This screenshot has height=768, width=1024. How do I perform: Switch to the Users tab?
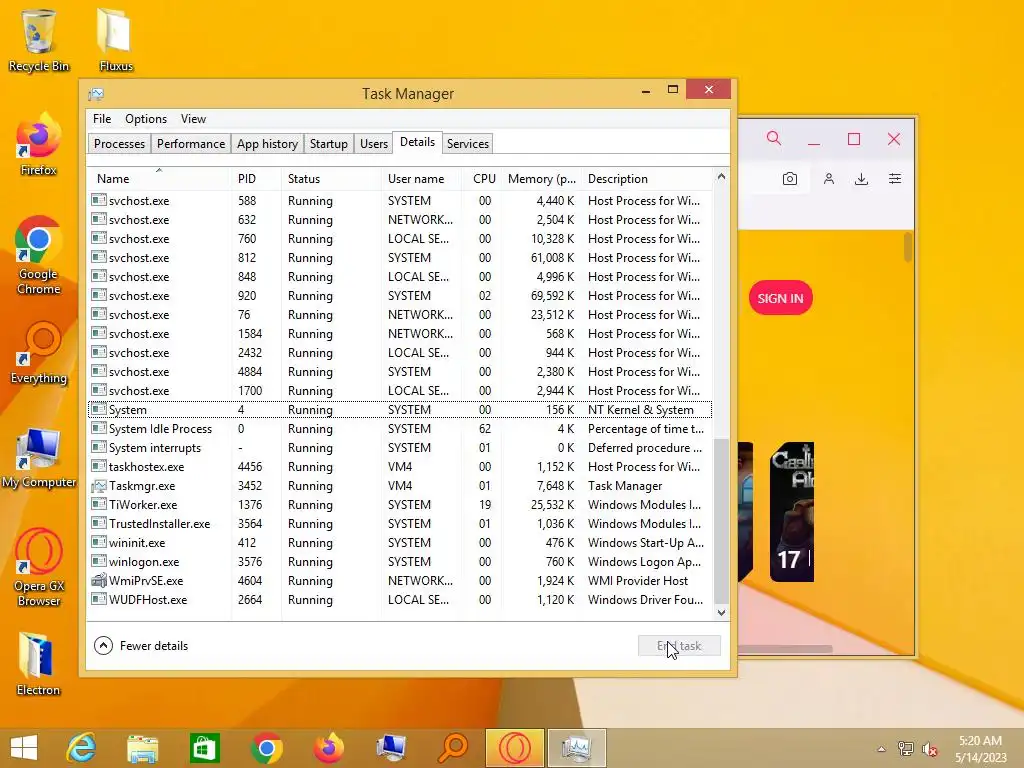[374, 144]
